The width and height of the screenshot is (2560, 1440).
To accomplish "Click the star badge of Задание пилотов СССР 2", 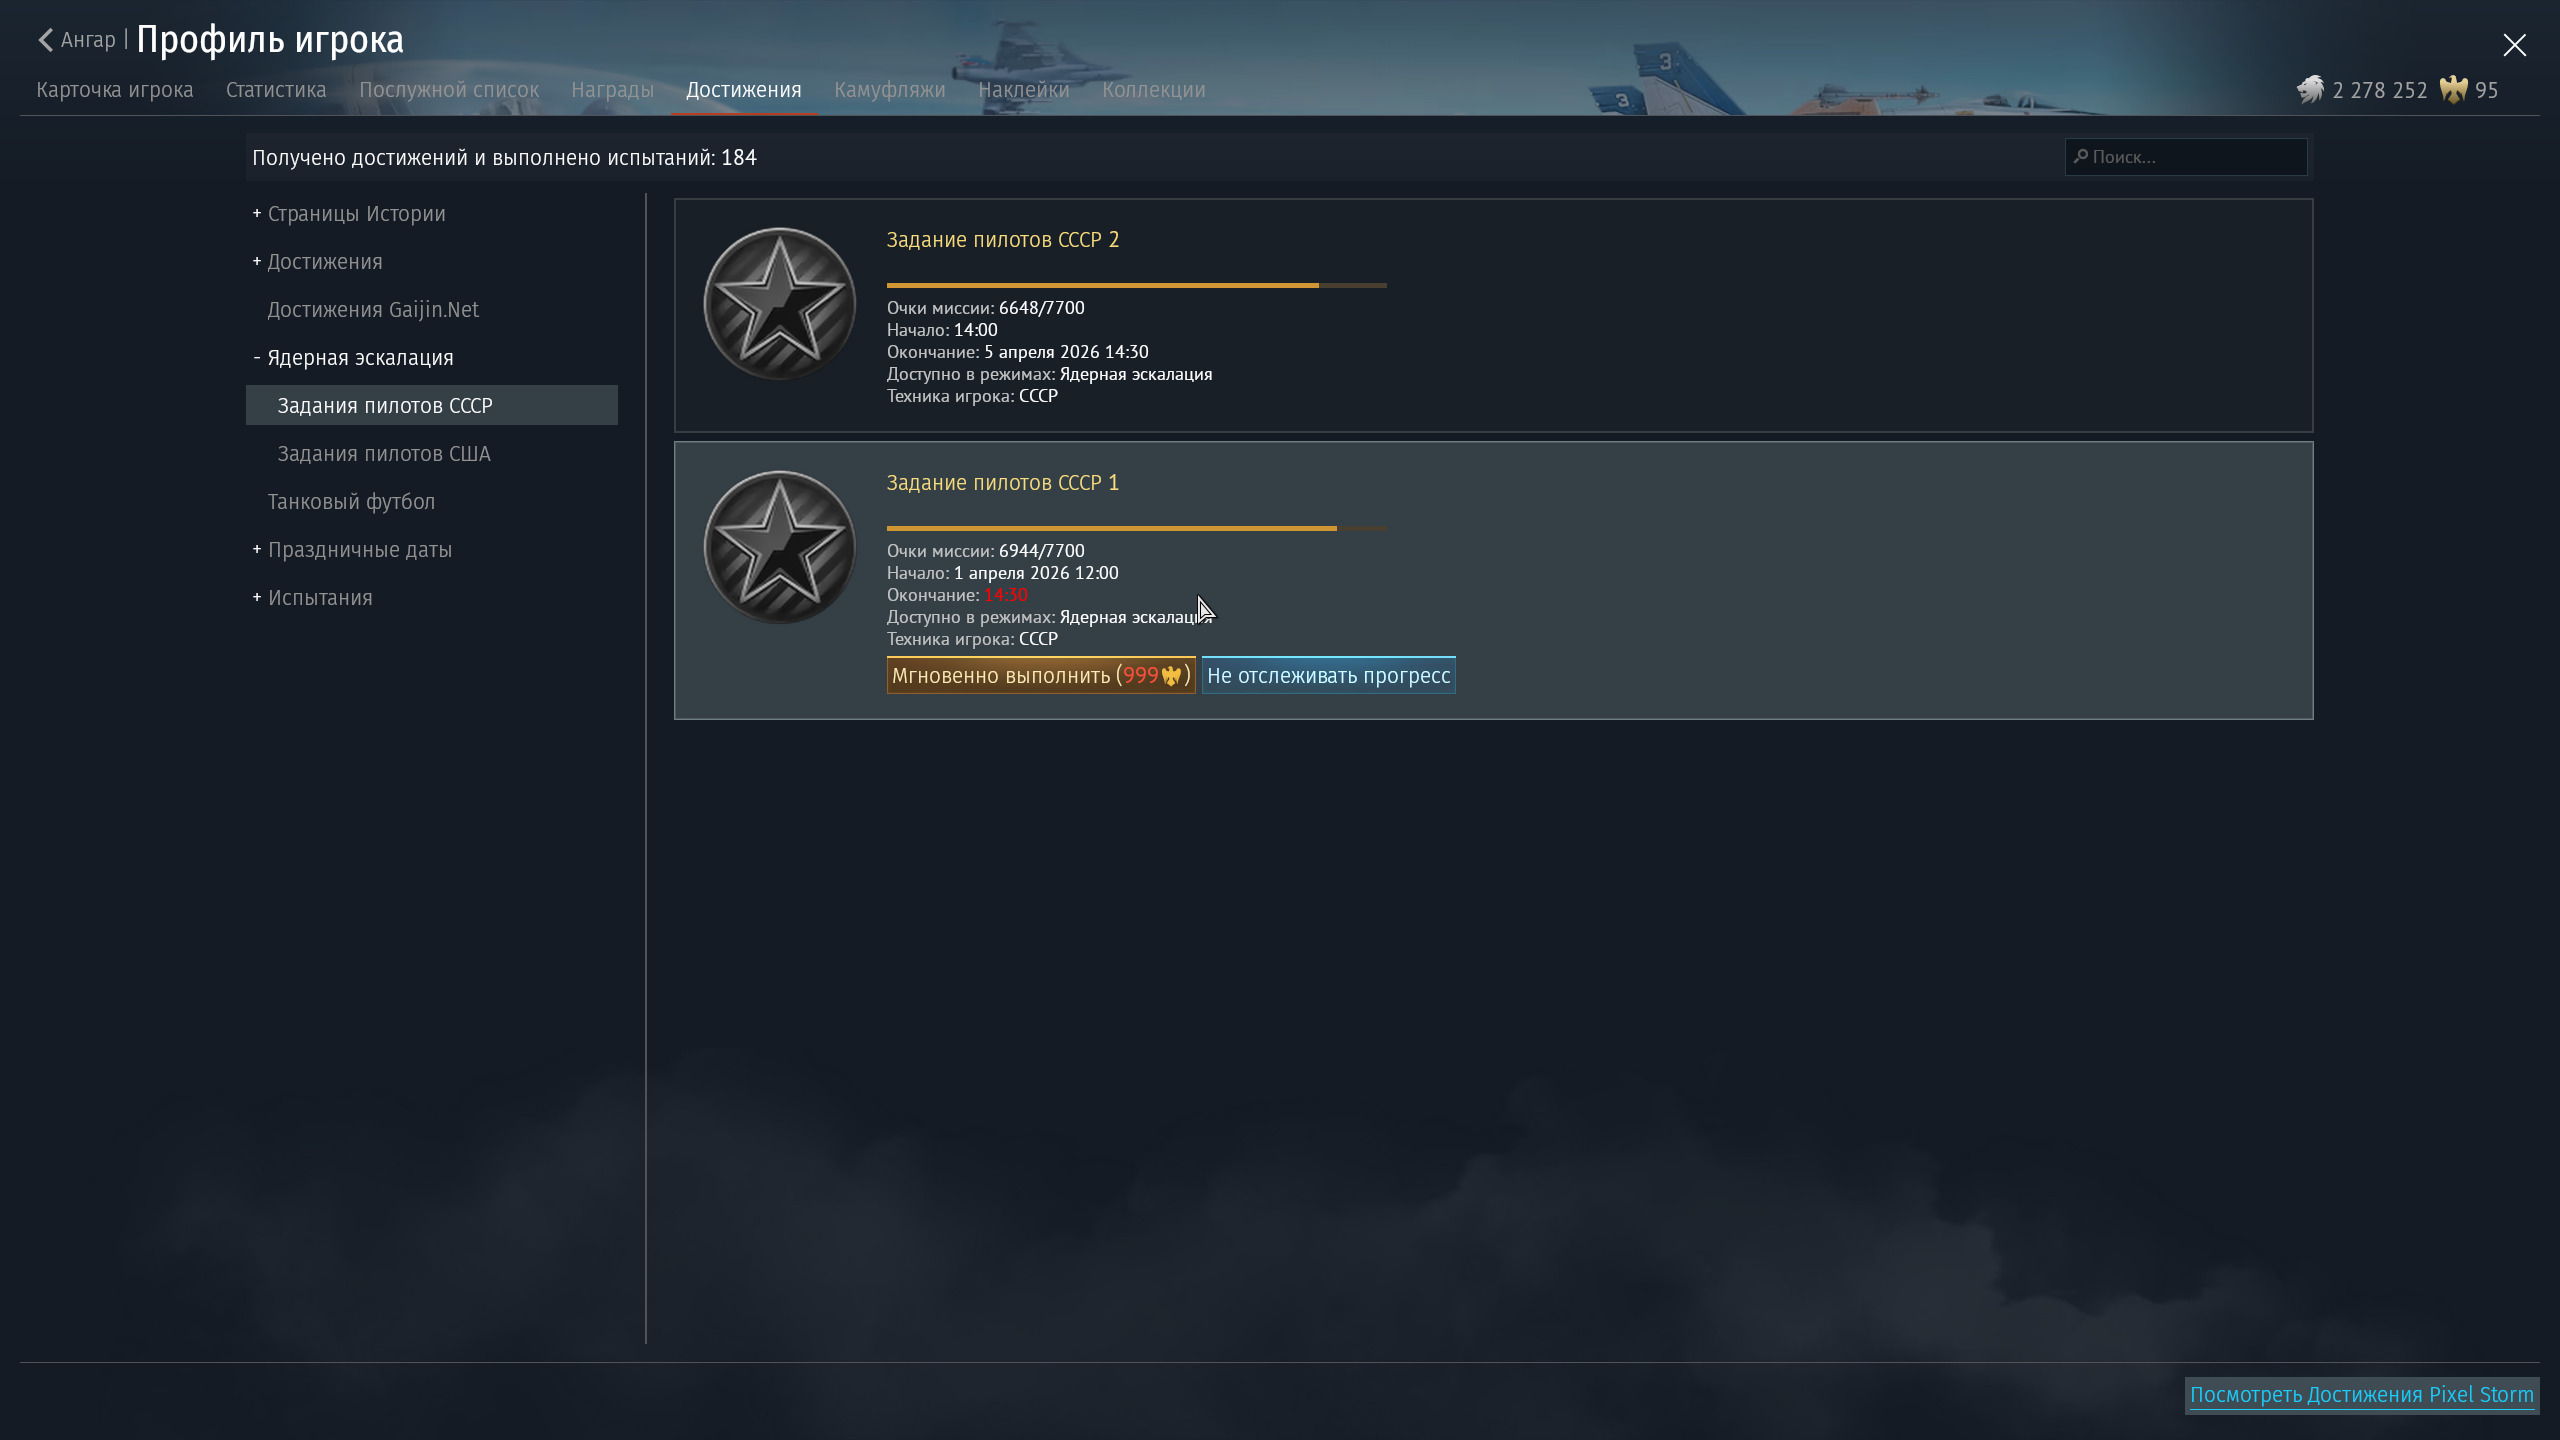I will [779, 304].
